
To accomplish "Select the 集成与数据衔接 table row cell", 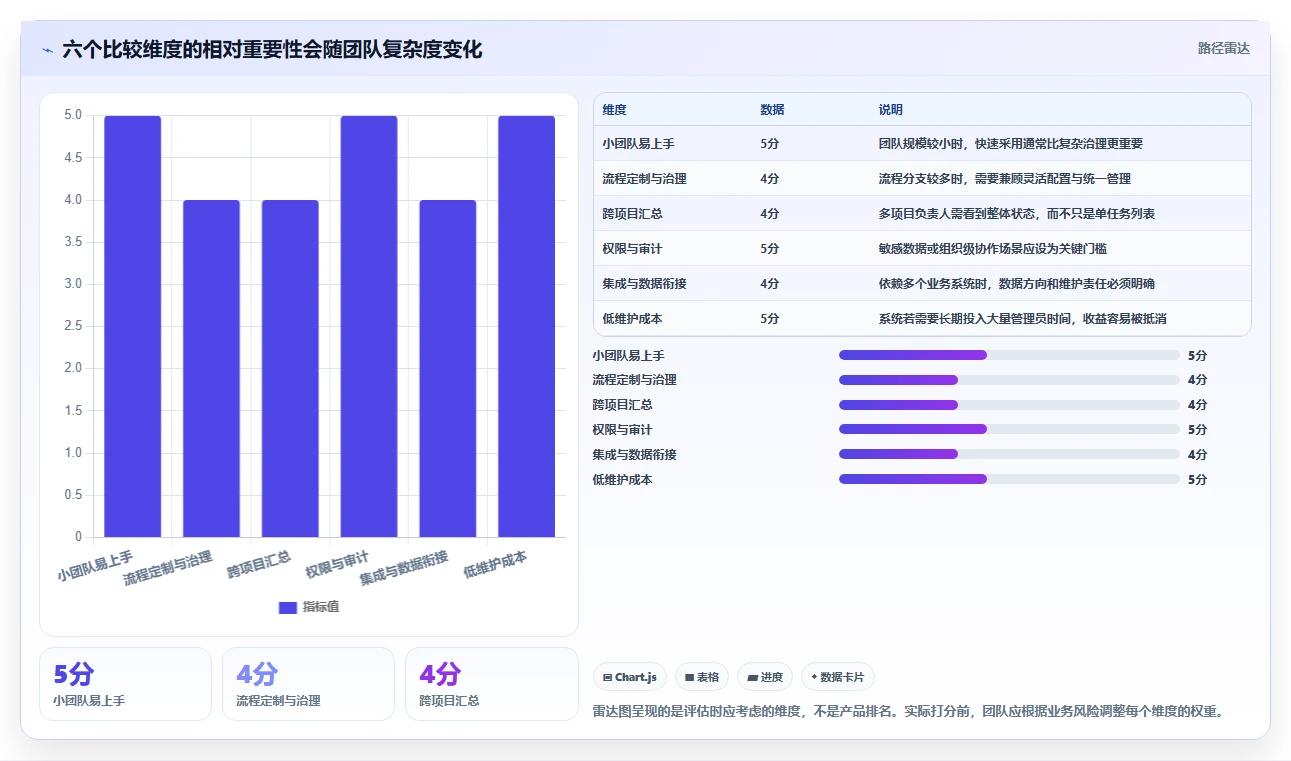I will point(644,284).
